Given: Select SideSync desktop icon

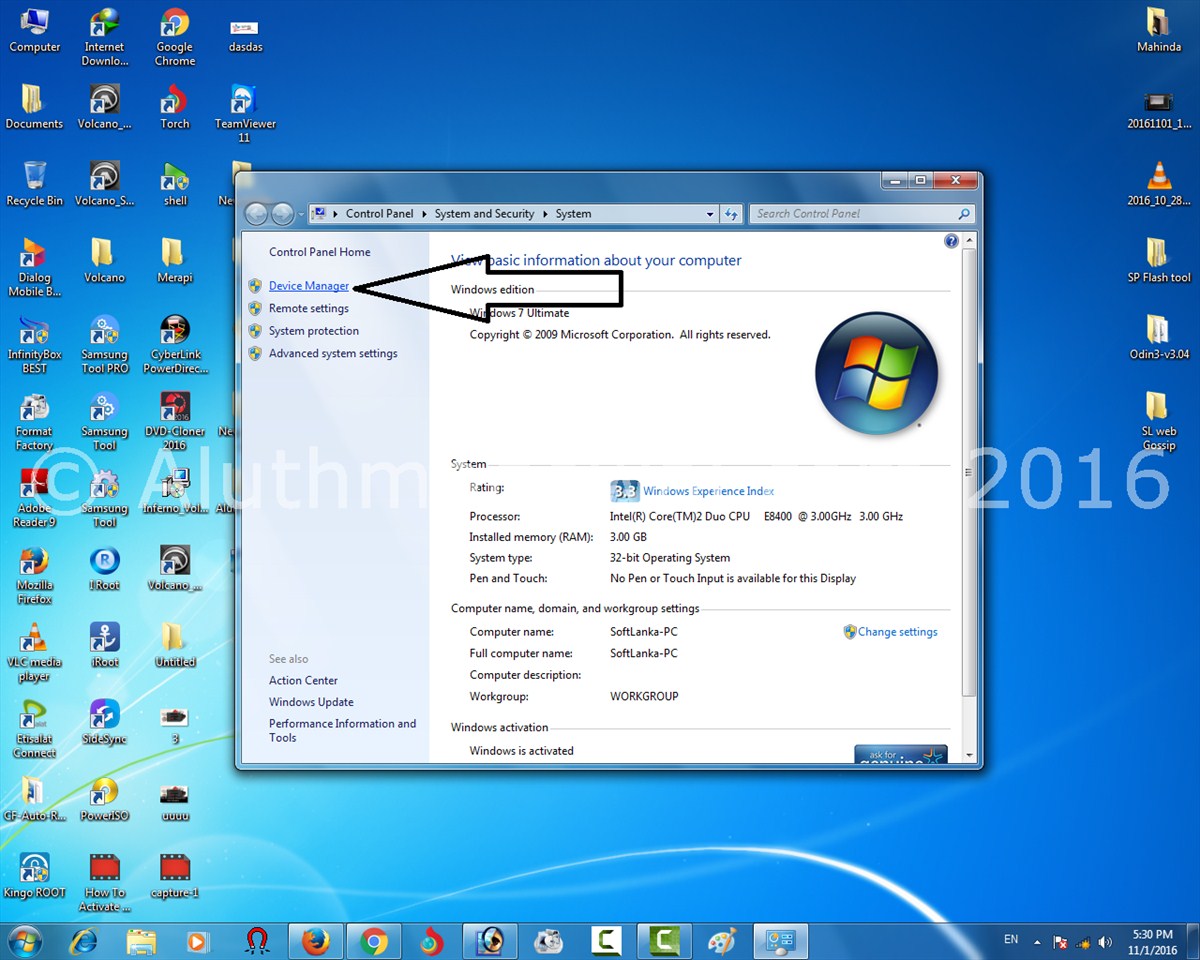Looking at the screenshot, I should (x=105, y=722).
